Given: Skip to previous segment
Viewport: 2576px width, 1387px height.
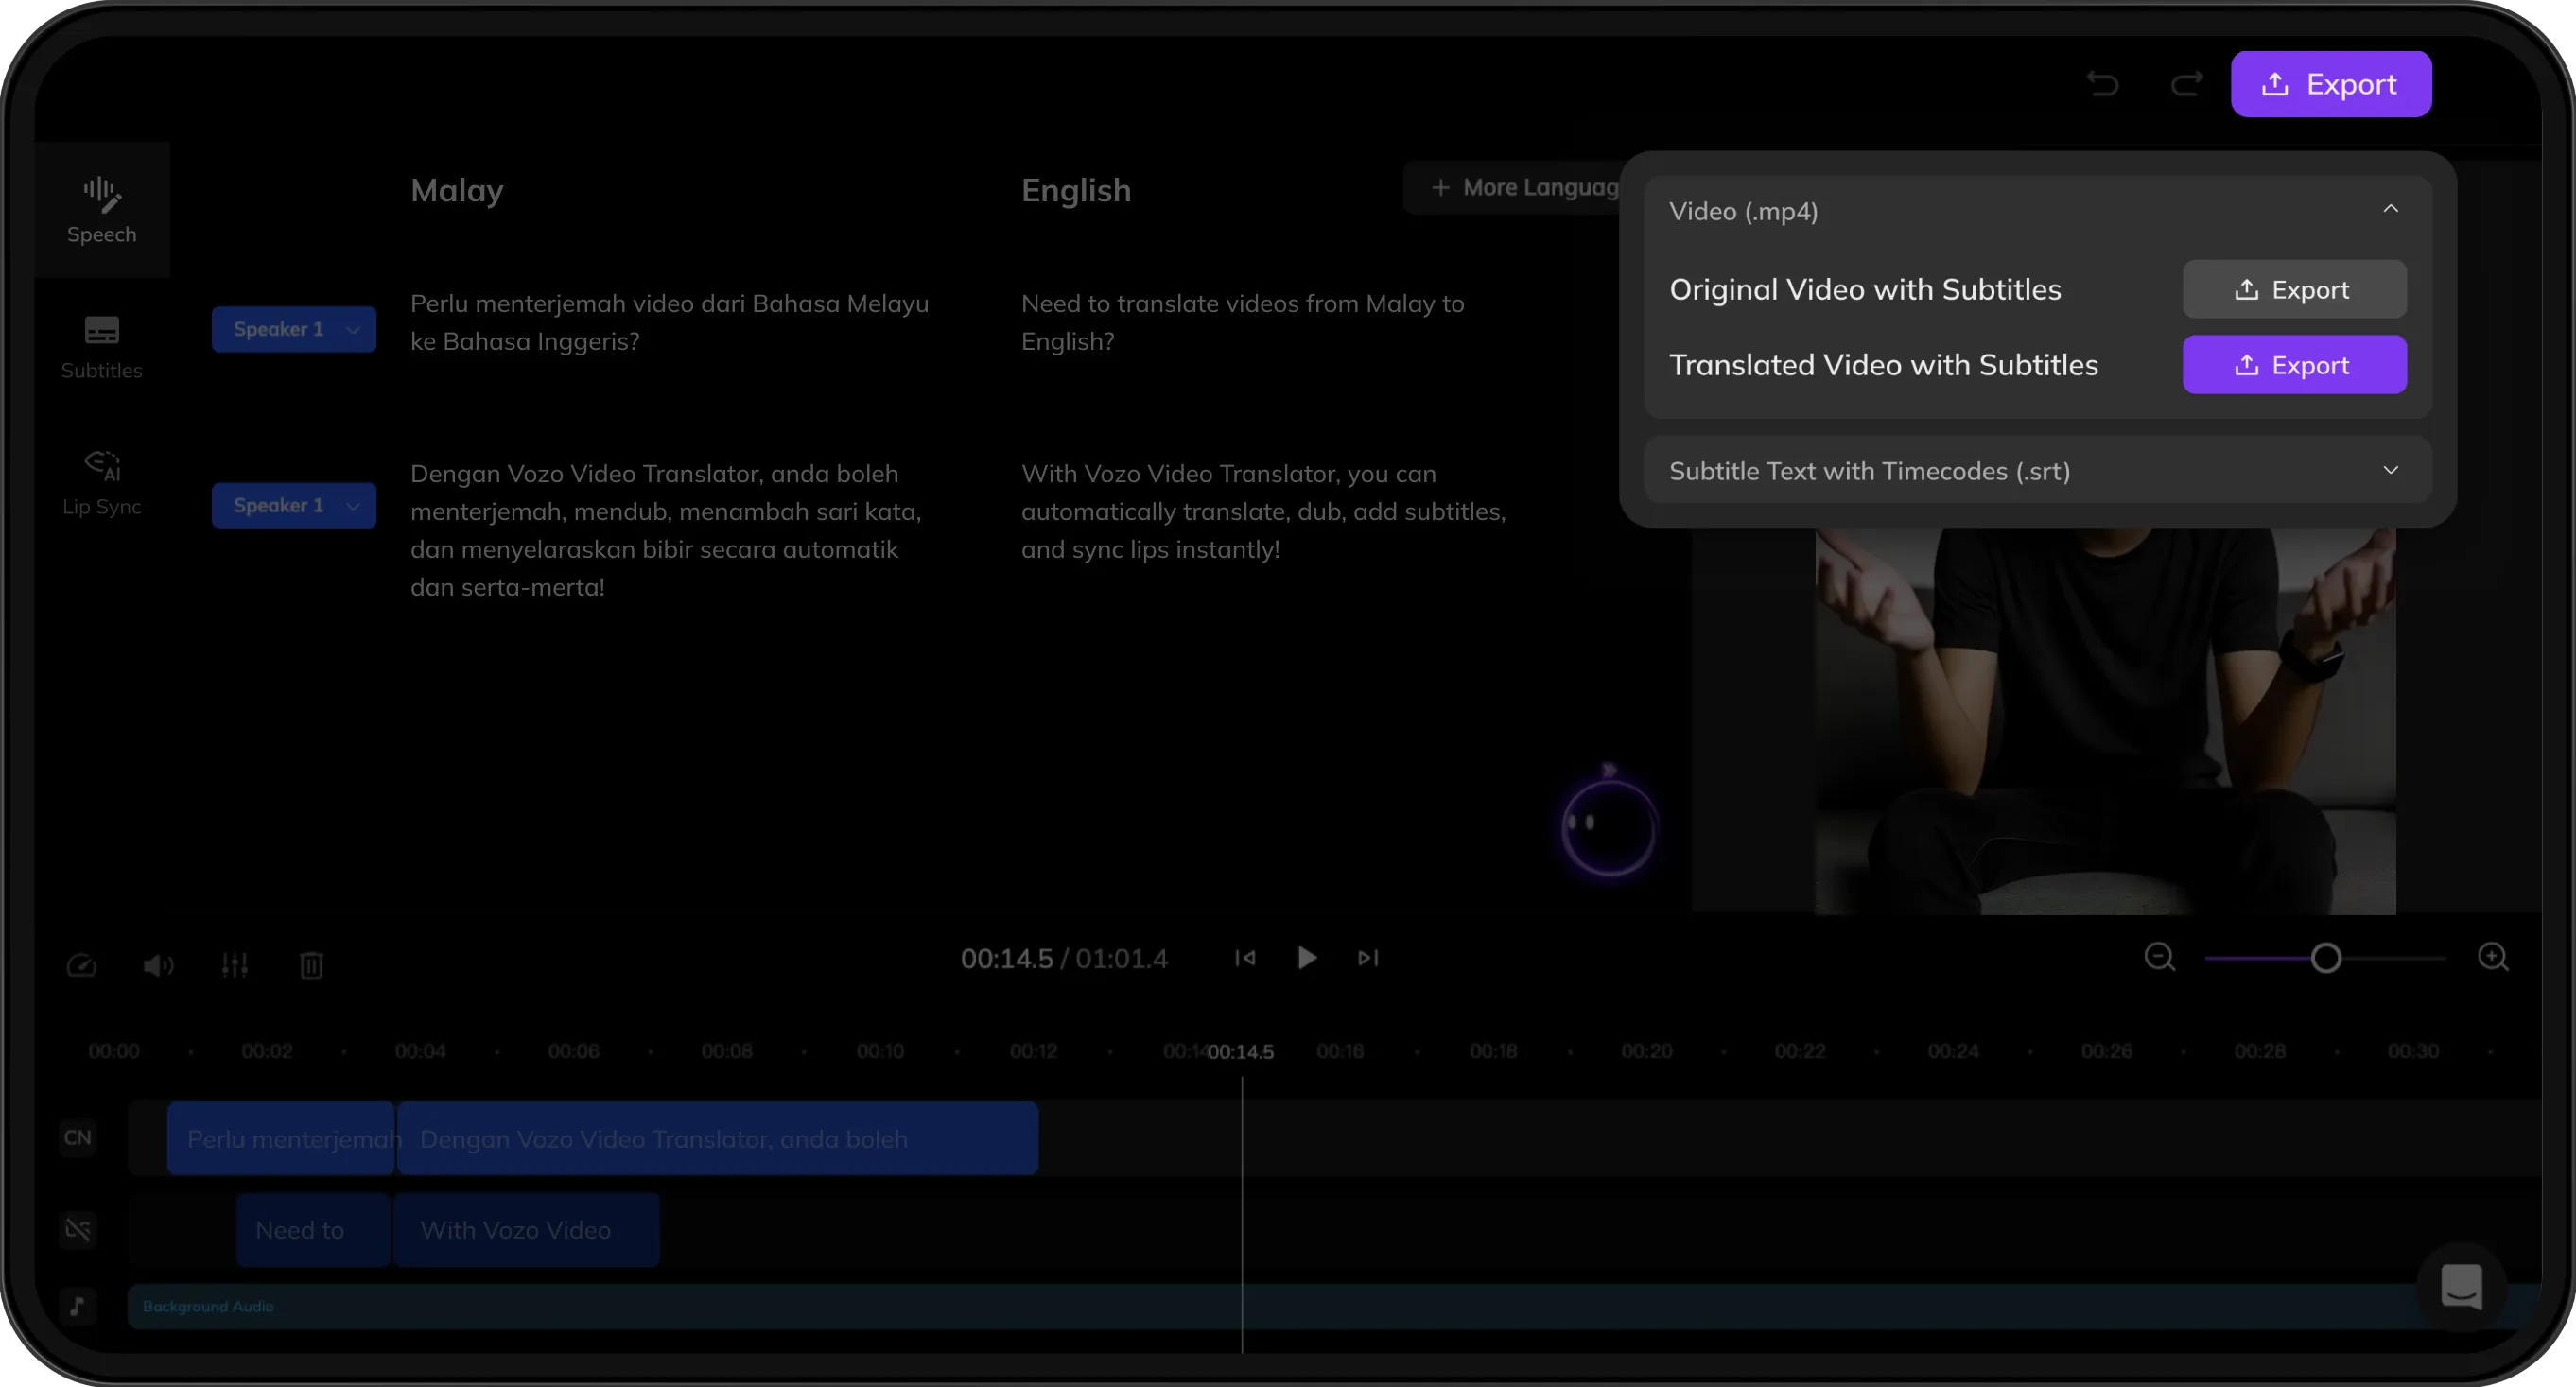Looking at the screenshot, I should pos(1245,958).
